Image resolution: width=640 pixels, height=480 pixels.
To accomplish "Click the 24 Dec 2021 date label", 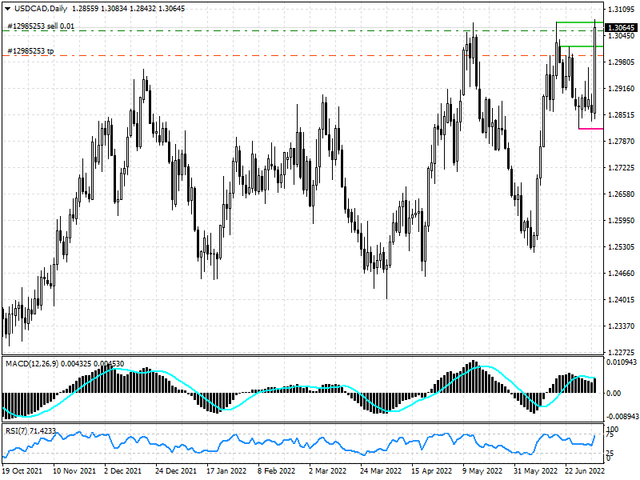I will click(x=176, y=471).
